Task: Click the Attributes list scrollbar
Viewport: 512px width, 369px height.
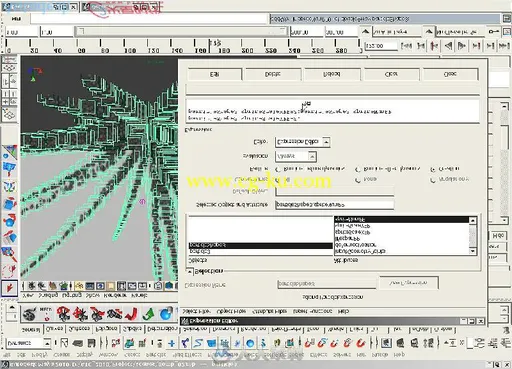Action: pos(473,236)
